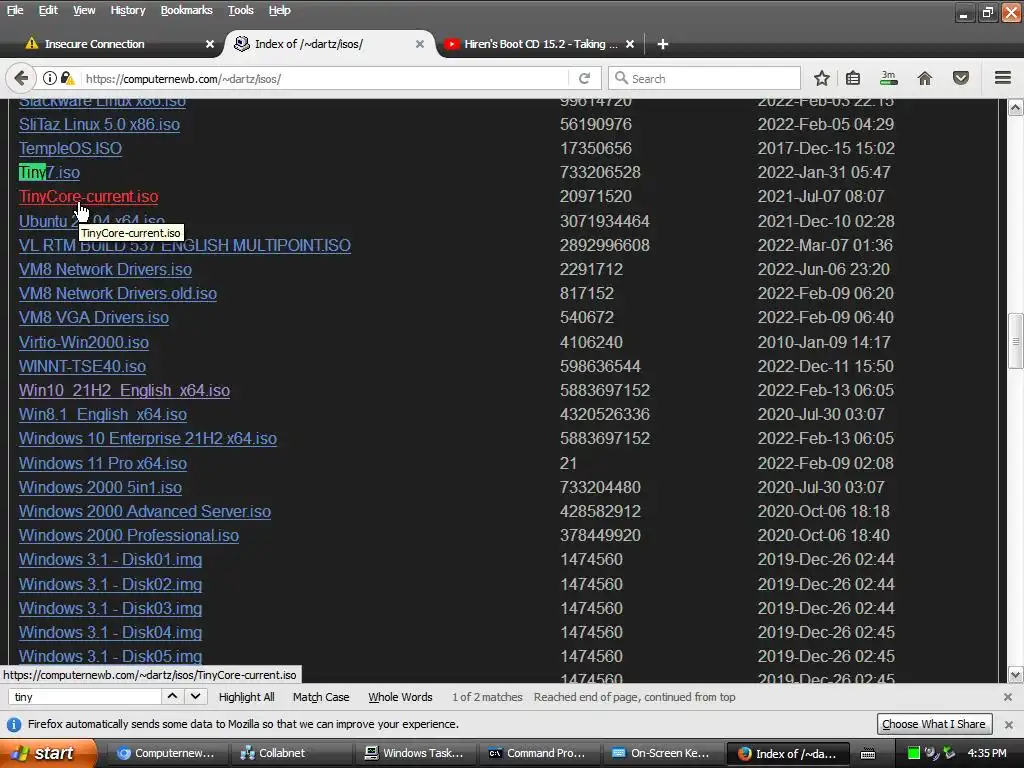This screenshot has height=768, width=1024.
Task: Open the View menu
Action: [x=84, y=10]
